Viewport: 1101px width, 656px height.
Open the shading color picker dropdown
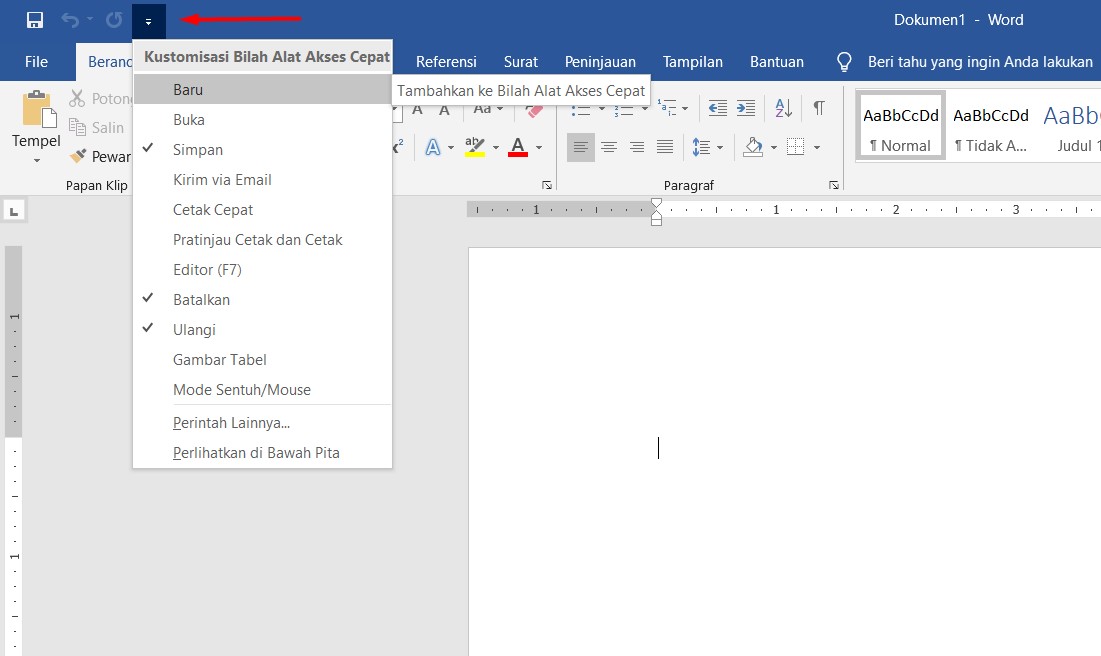[773, 147]
